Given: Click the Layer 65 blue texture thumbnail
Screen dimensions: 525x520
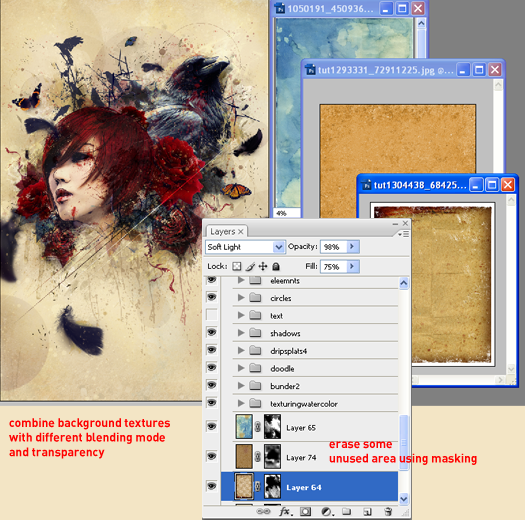Looking at the screenshot, I should tap(244, 427).
